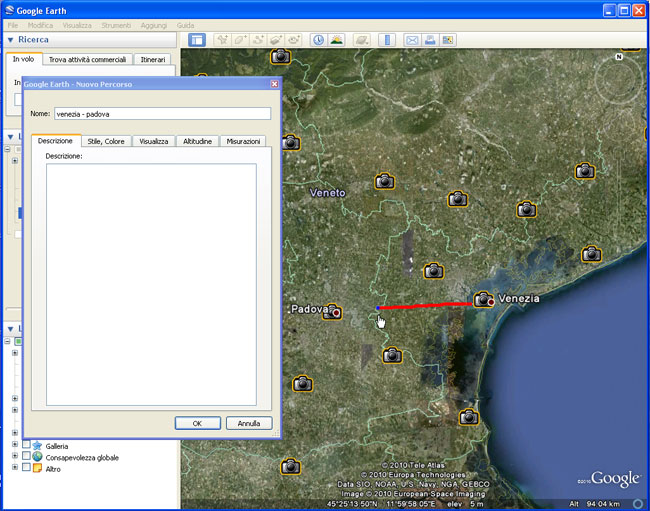Image resolution: width=650 pixels, height=511 pixels.
Task: Toggle the sidebar panel toolbar icon
Action: (197, 40)
